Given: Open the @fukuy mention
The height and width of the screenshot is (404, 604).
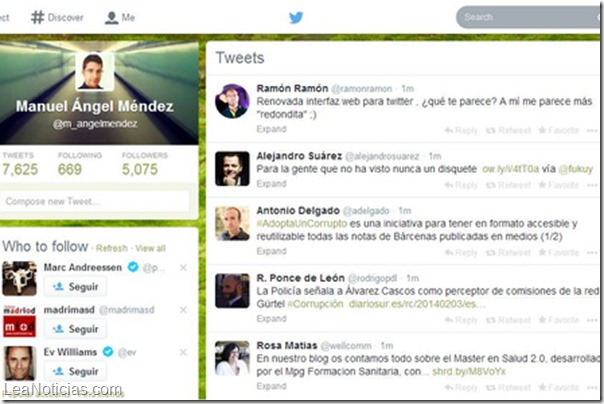Looking at the screenshot, I should tap(576, 169).
